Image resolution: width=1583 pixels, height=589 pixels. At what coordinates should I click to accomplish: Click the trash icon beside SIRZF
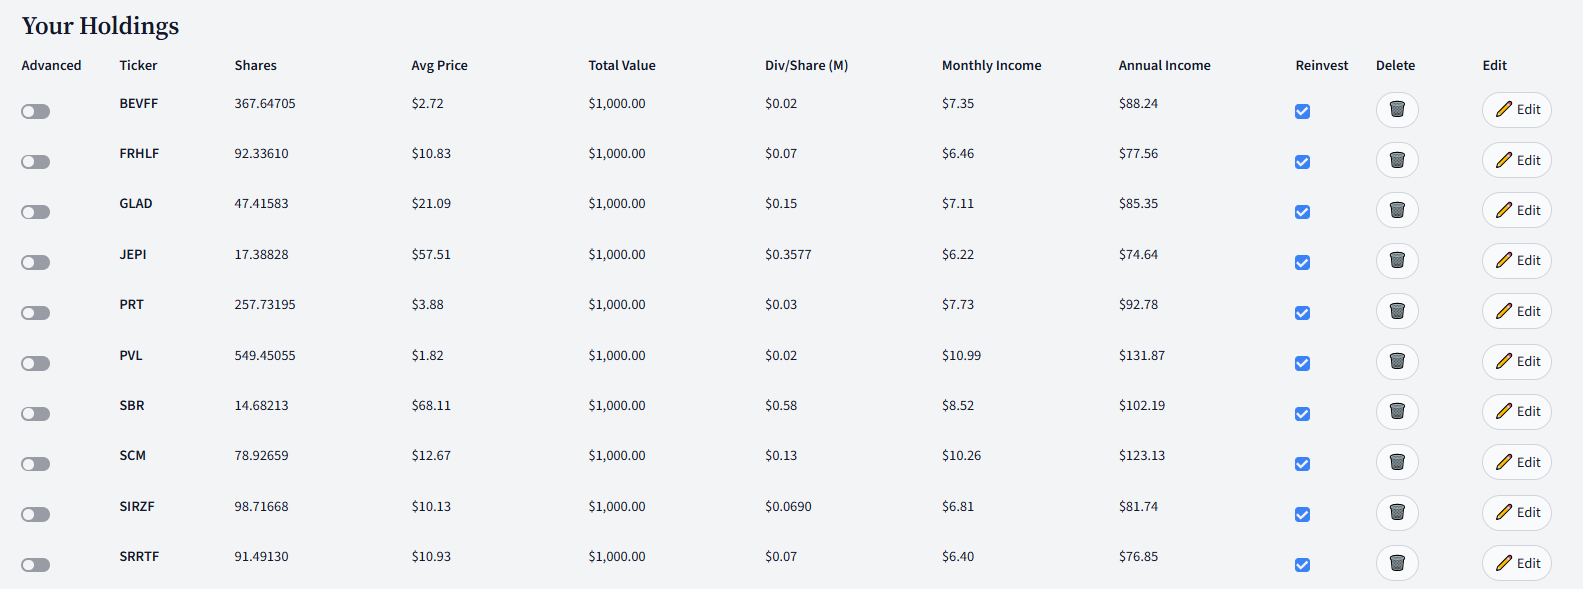(1397, 512)
